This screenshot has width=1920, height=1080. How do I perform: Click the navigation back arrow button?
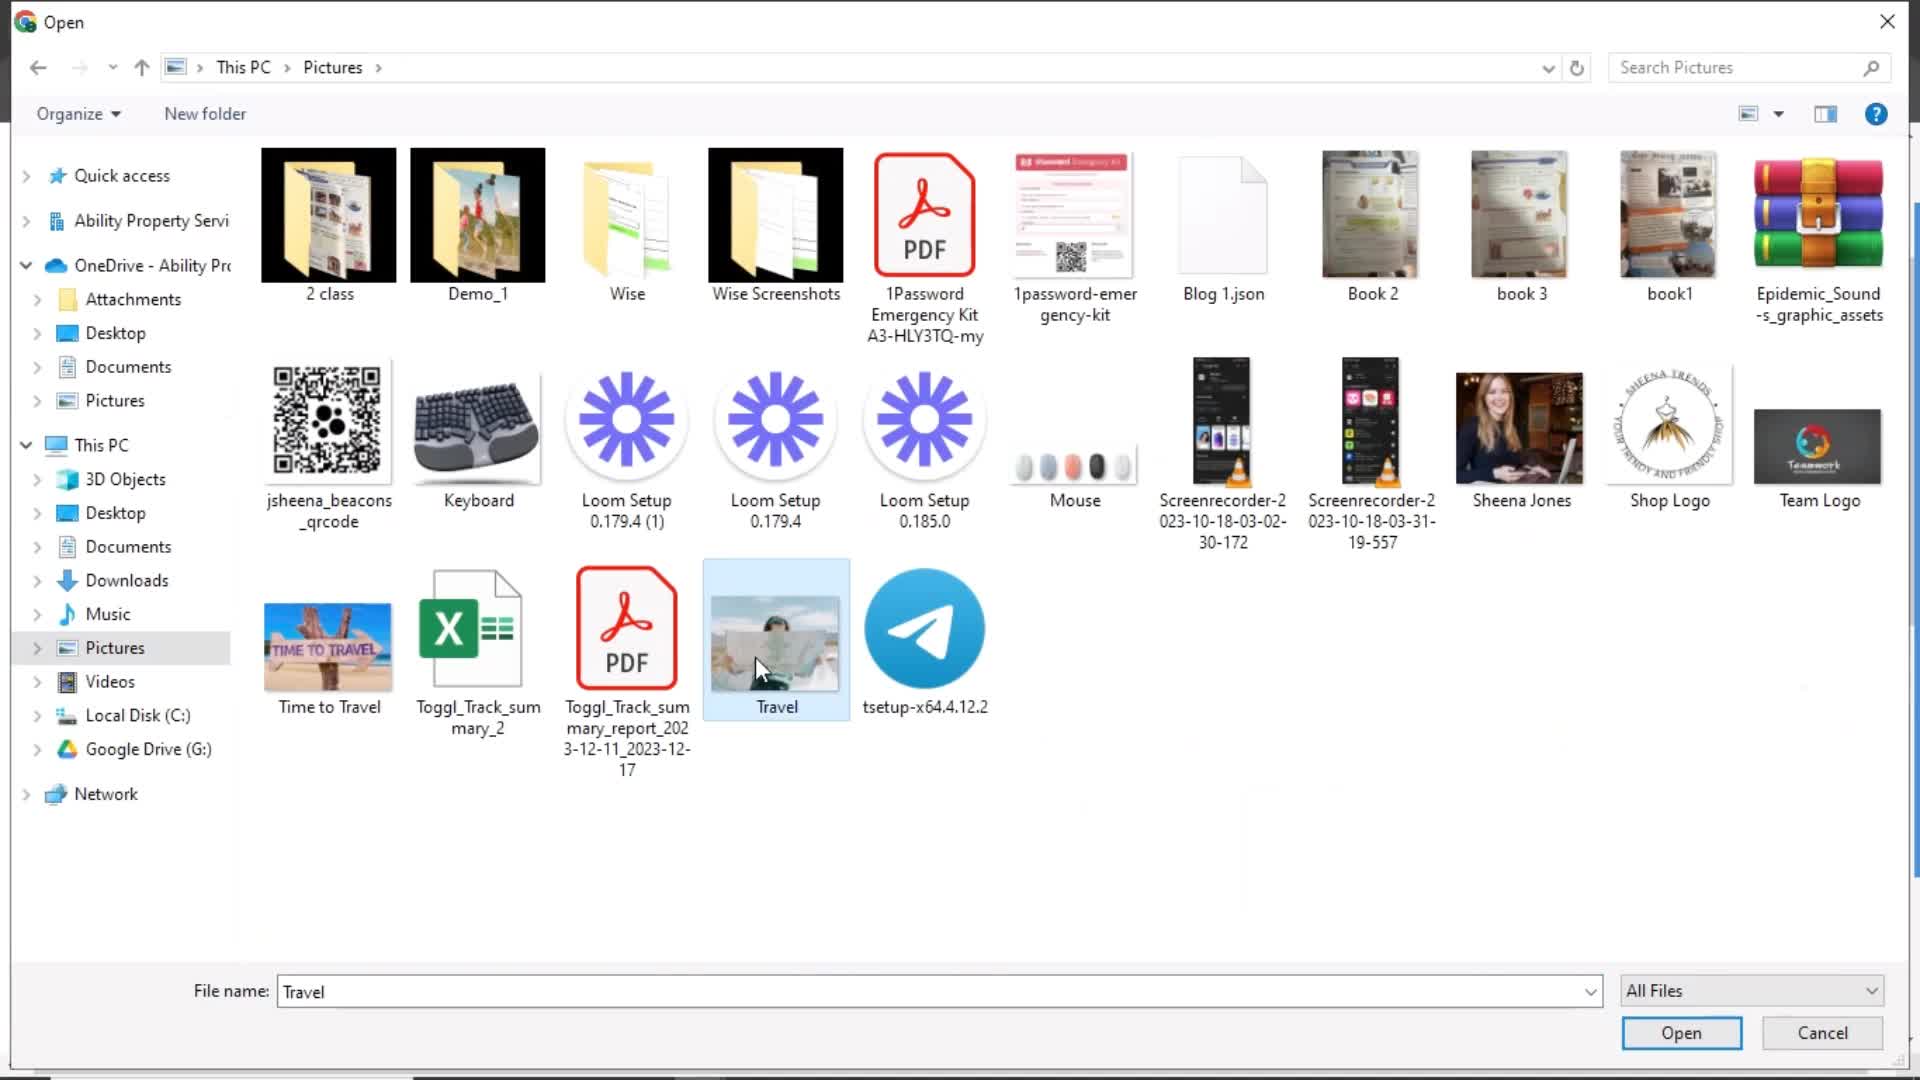(36, 67)
